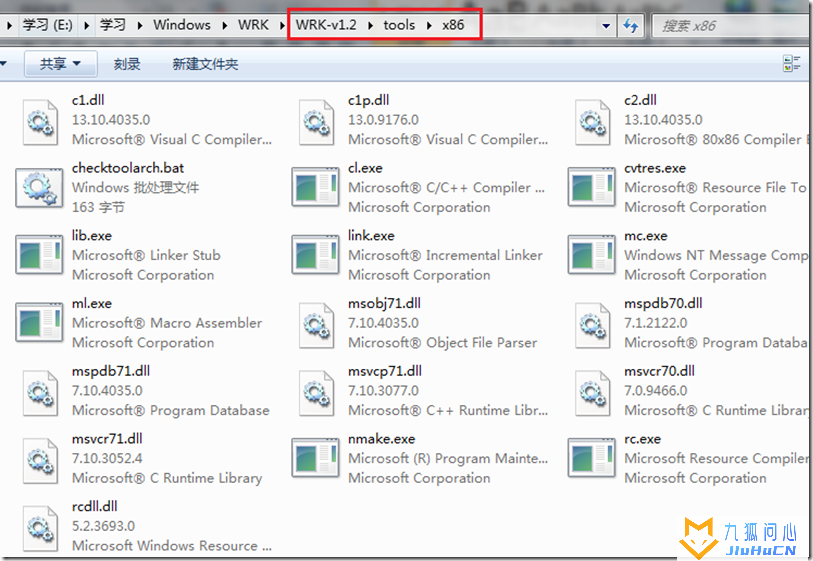Select the nmake.exe program icon
The width and height of the screenshot is (813, 561).
[316, 458]
